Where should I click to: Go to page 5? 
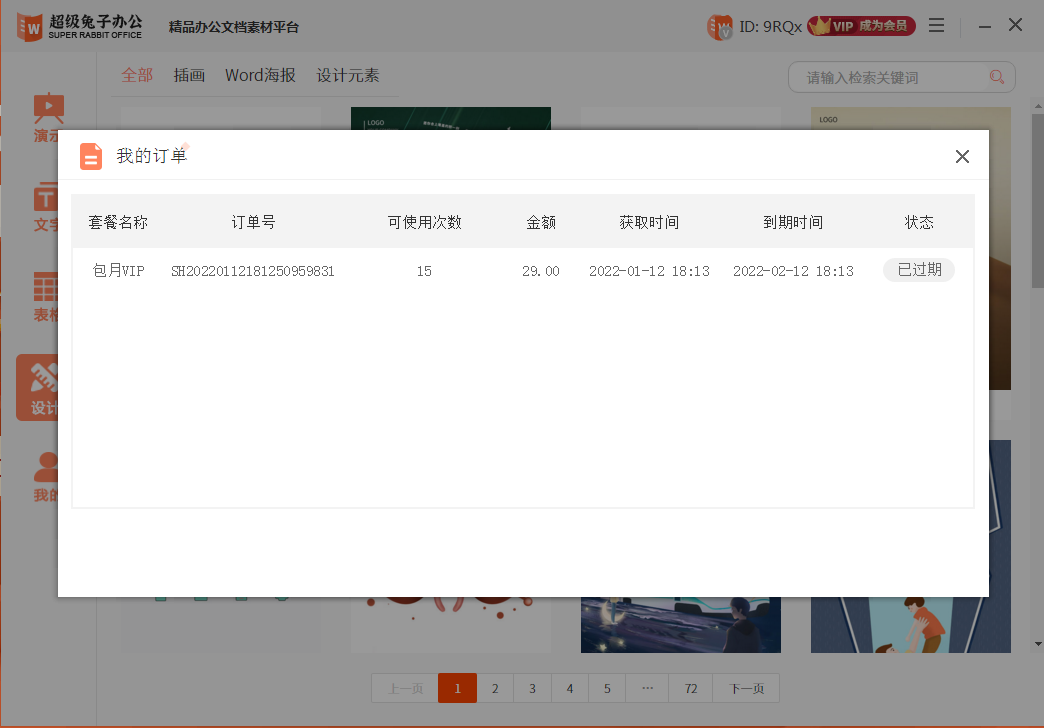[607, 688]
